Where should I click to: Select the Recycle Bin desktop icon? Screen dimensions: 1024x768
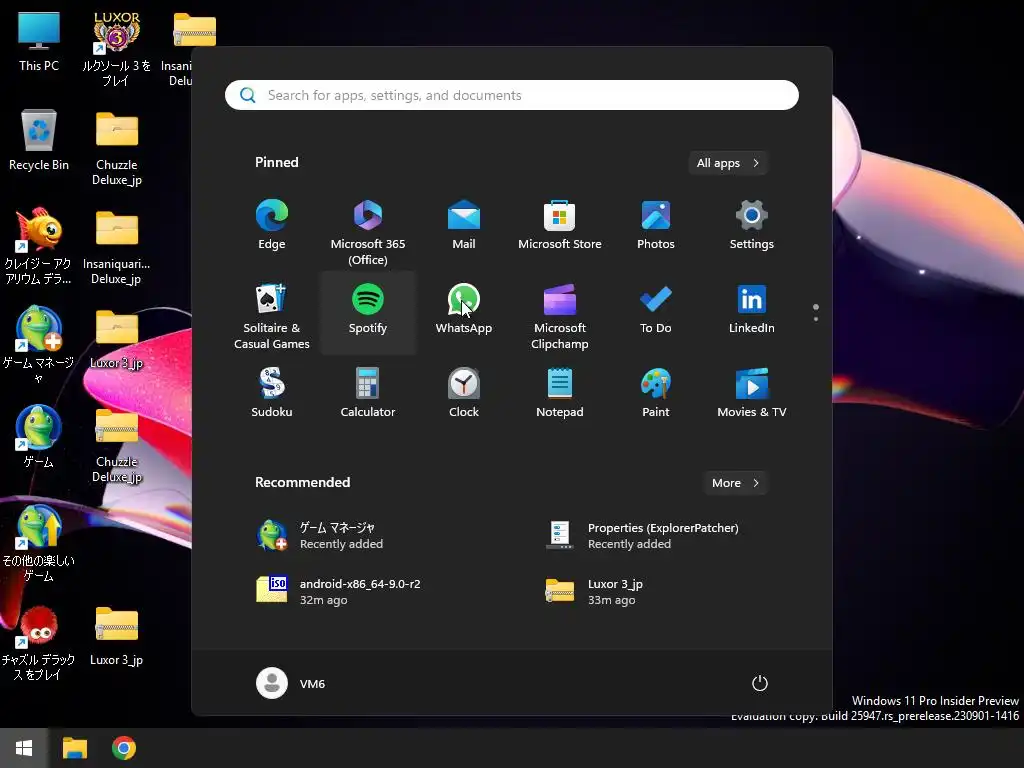coord(39,140)
